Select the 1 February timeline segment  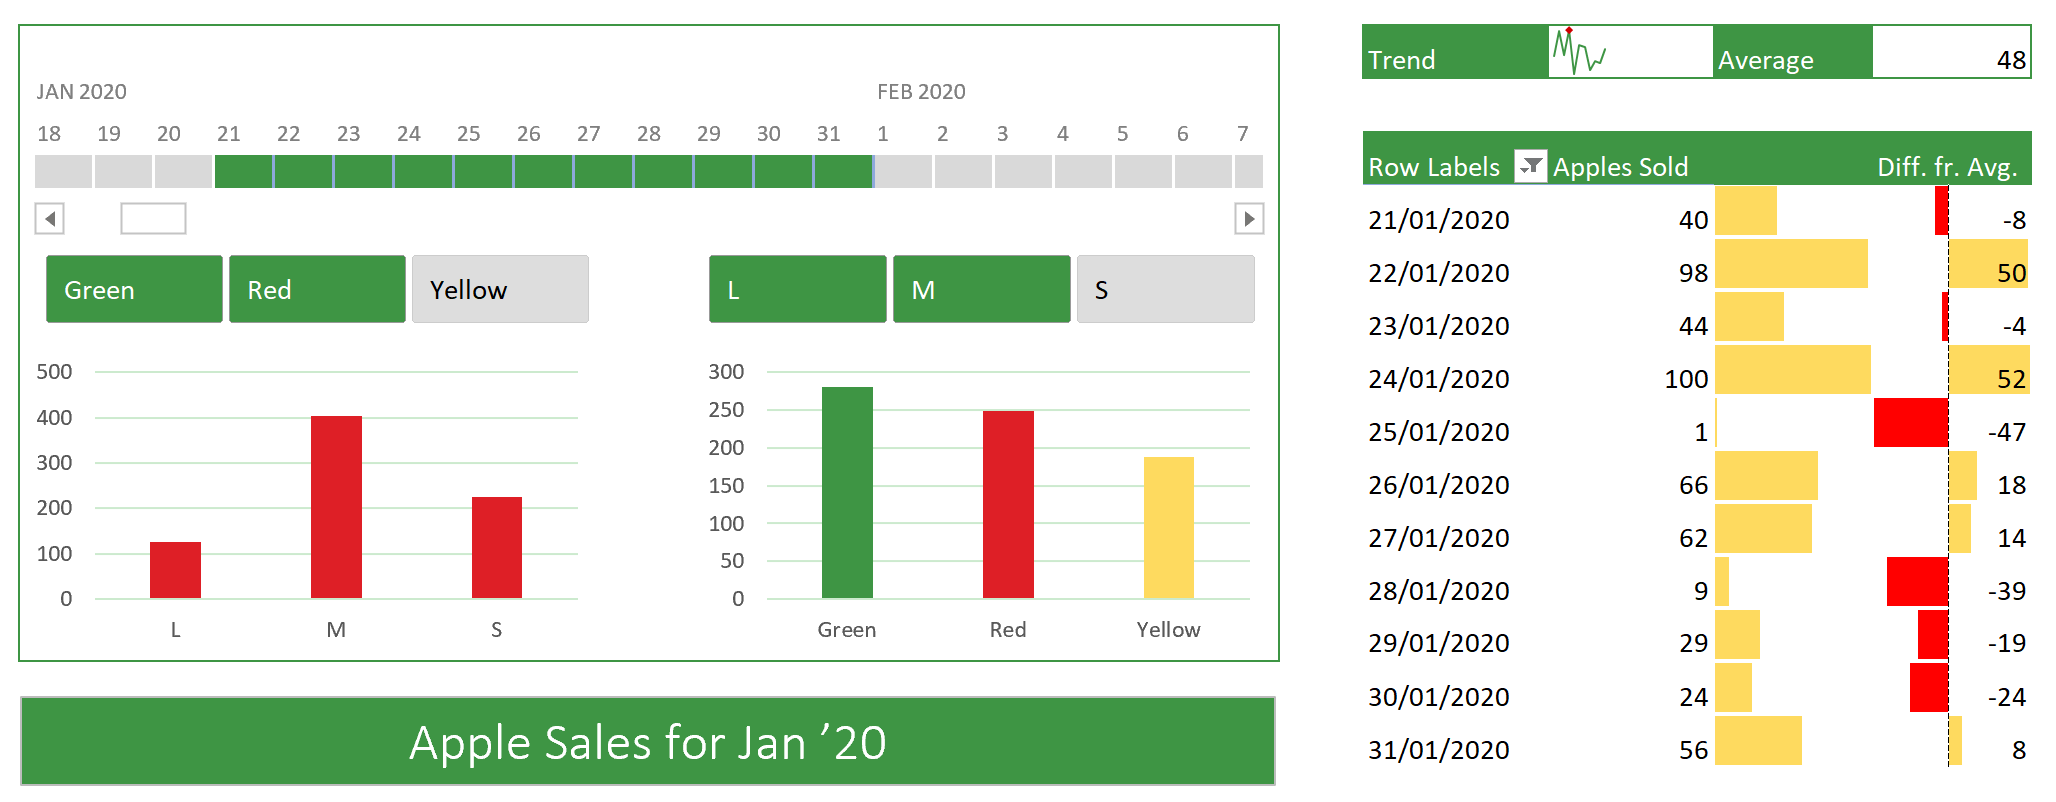pos(904,171)
